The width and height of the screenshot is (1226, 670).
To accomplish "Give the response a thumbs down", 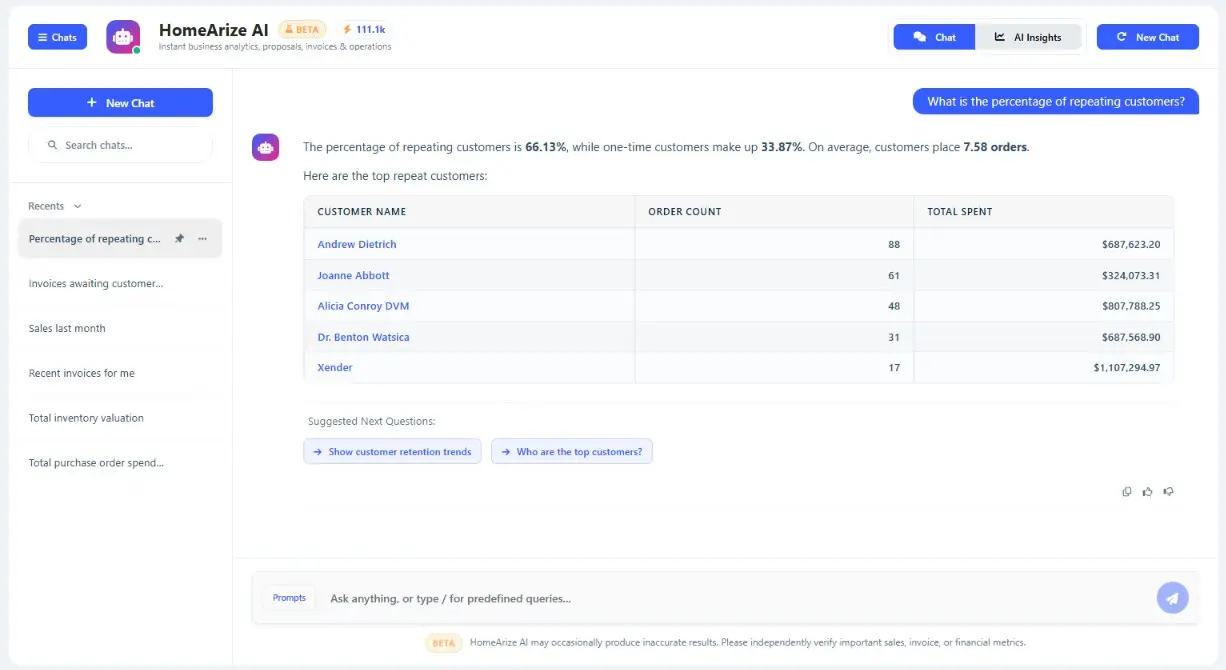I will point(1168,492).
